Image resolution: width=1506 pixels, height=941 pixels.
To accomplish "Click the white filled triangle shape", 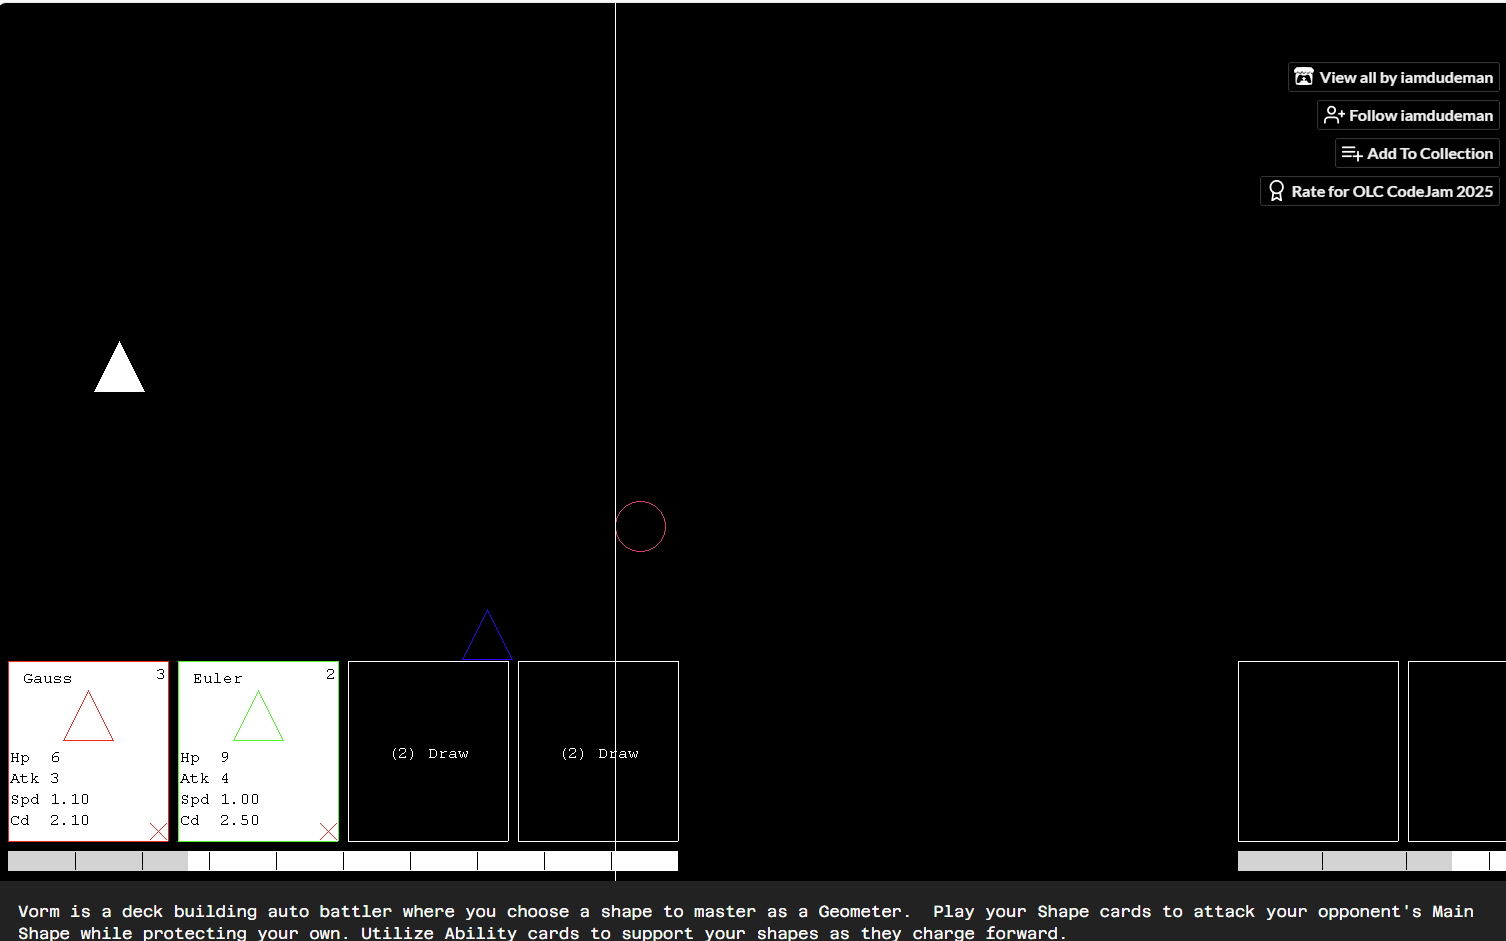I will coord(119,368).
